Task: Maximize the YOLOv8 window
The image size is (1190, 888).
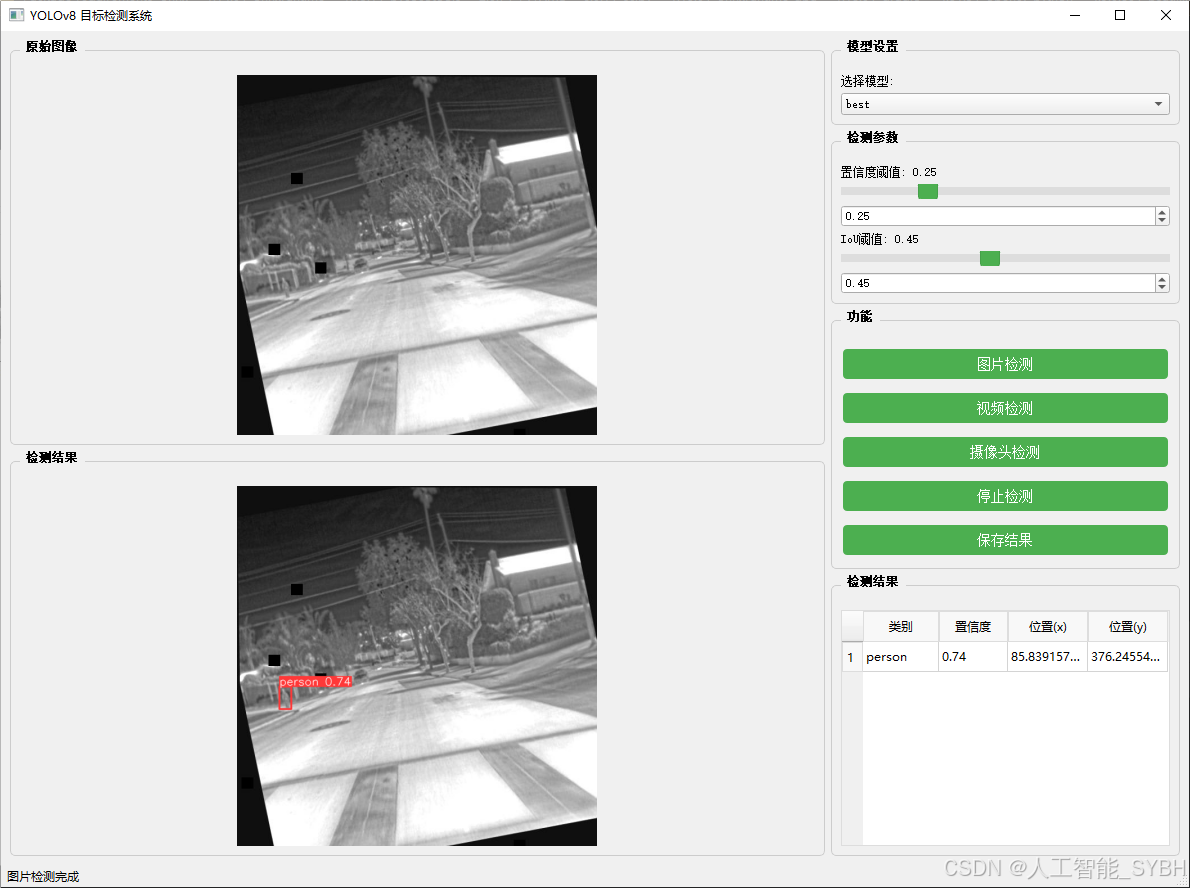Action: point(1120,15)
